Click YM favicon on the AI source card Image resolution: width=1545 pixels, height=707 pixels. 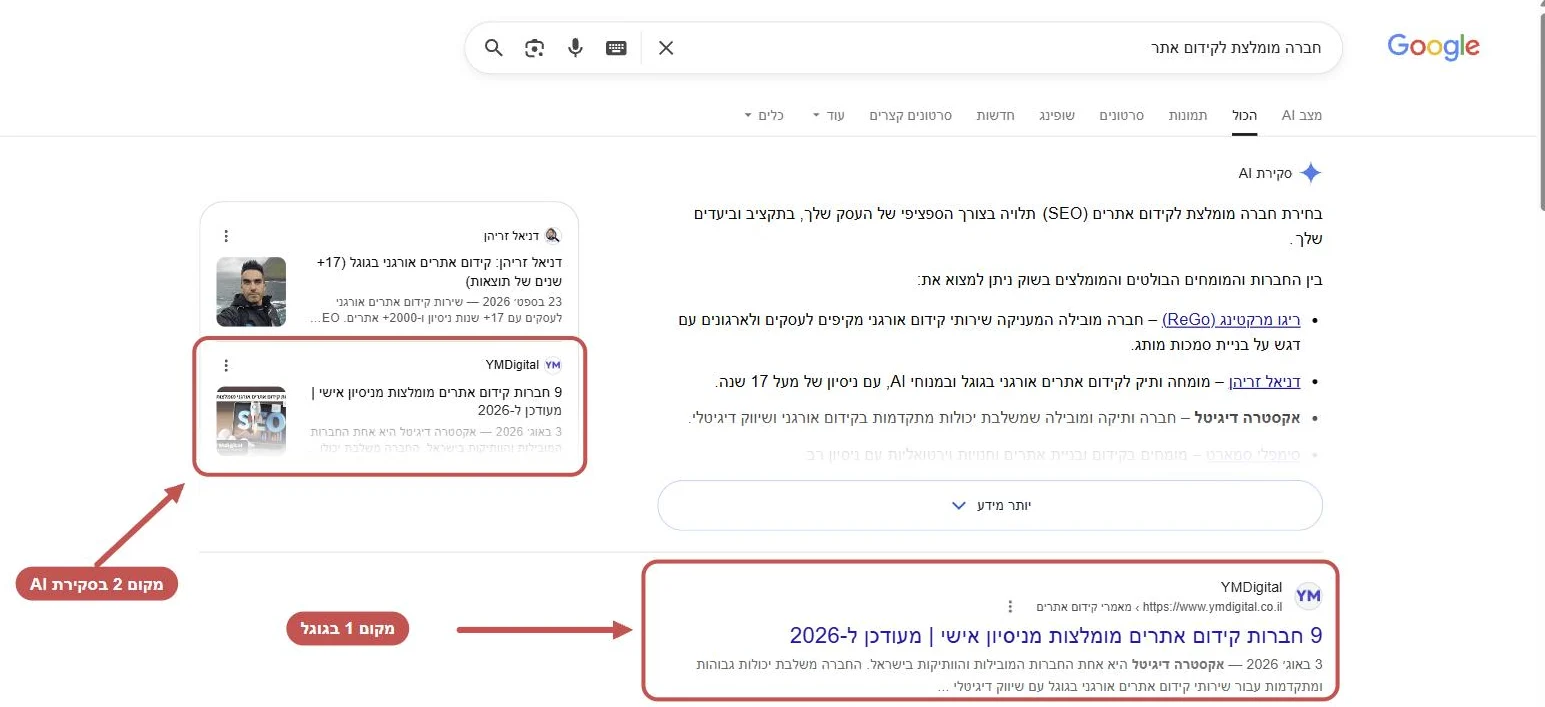click(x=553, y=365)
